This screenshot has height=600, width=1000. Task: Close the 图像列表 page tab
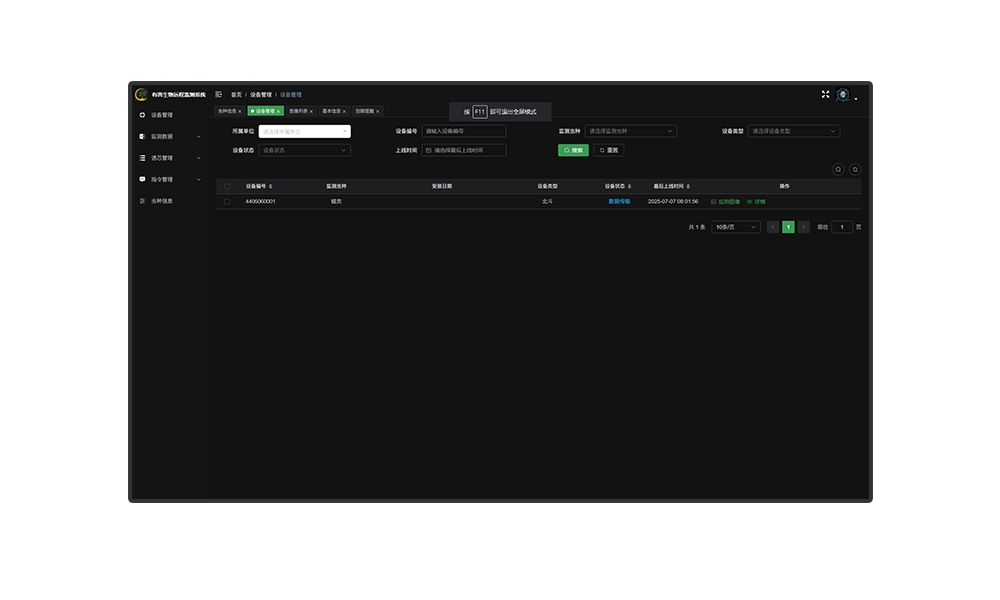click(x=311, y=112)
